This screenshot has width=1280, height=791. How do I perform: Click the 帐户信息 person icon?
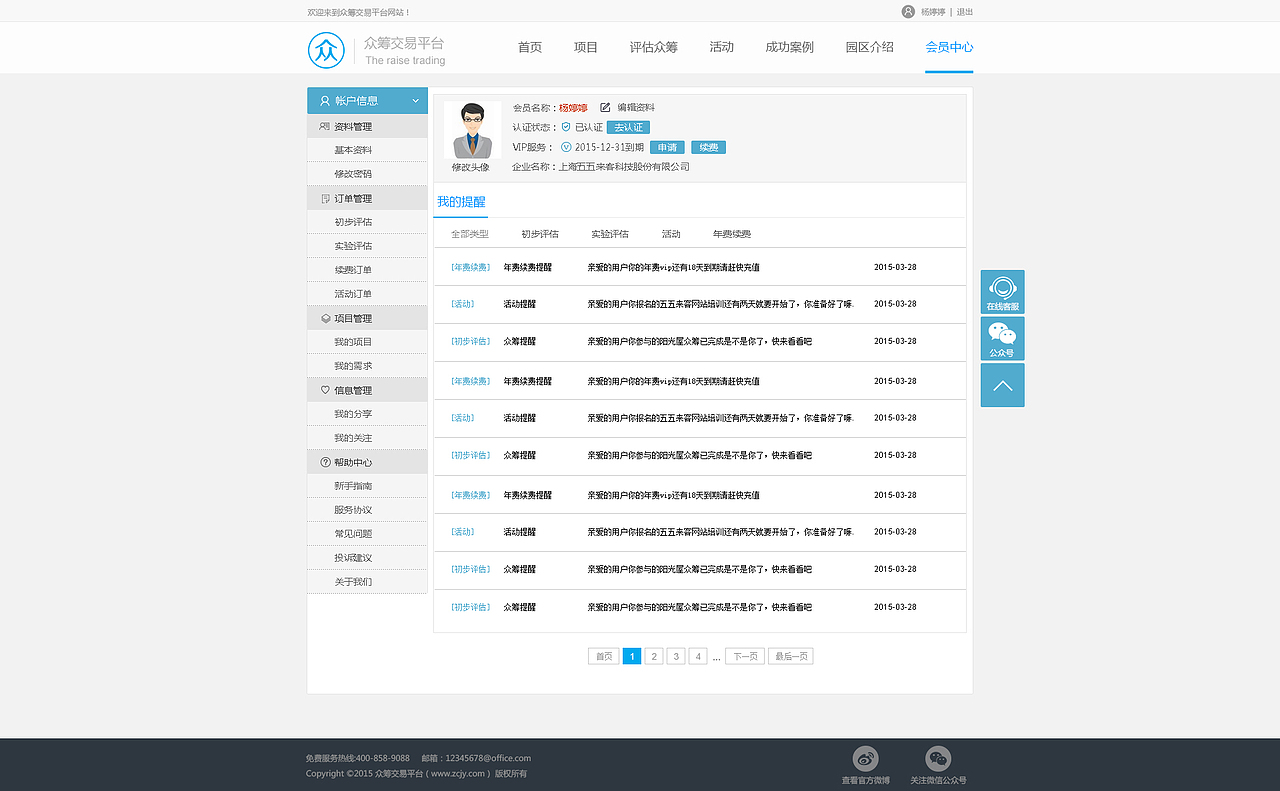325,101
